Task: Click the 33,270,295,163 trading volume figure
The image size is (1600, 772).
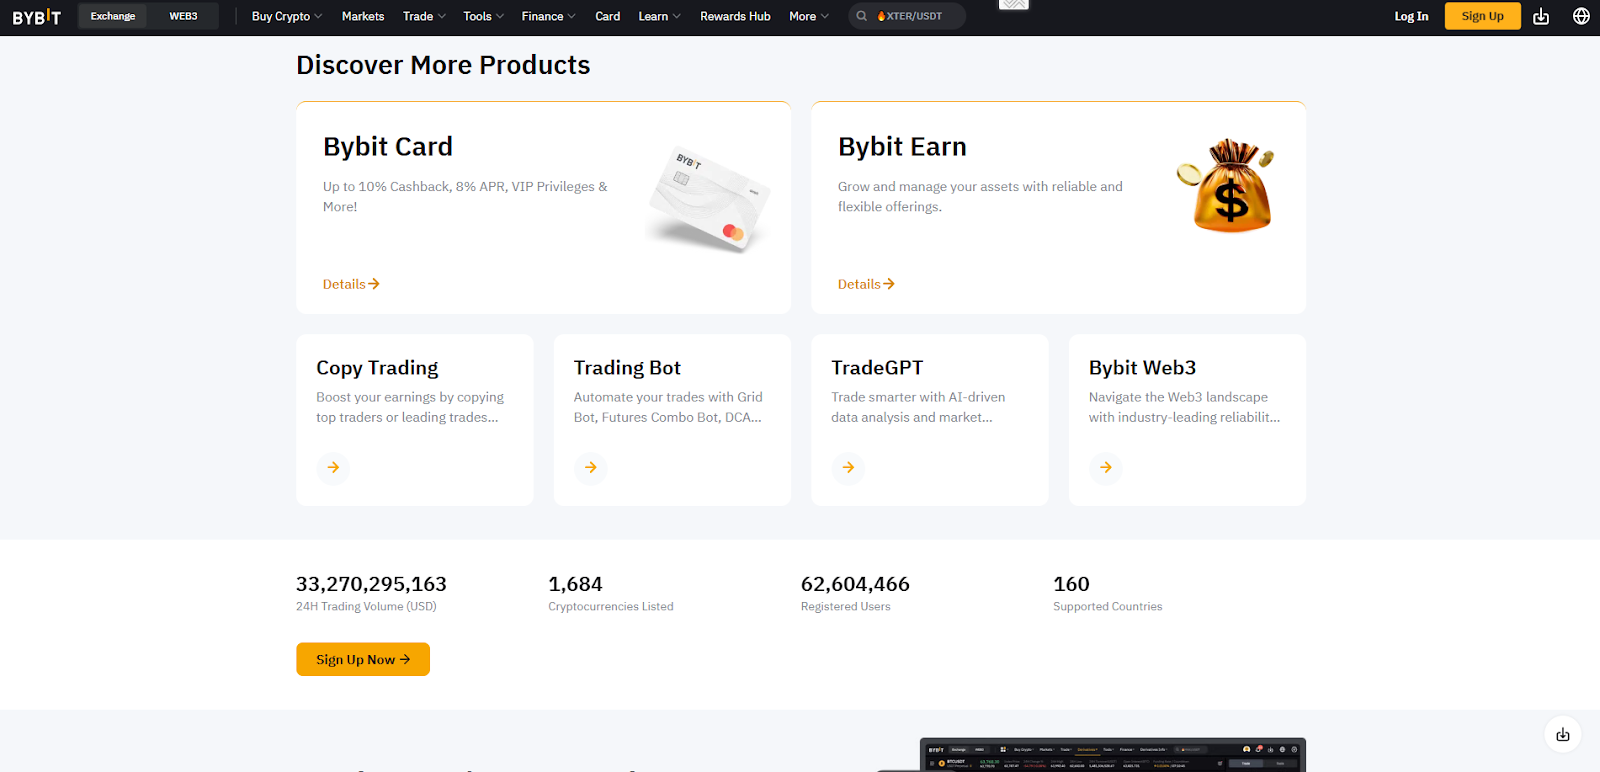Action: click(371, 584)
